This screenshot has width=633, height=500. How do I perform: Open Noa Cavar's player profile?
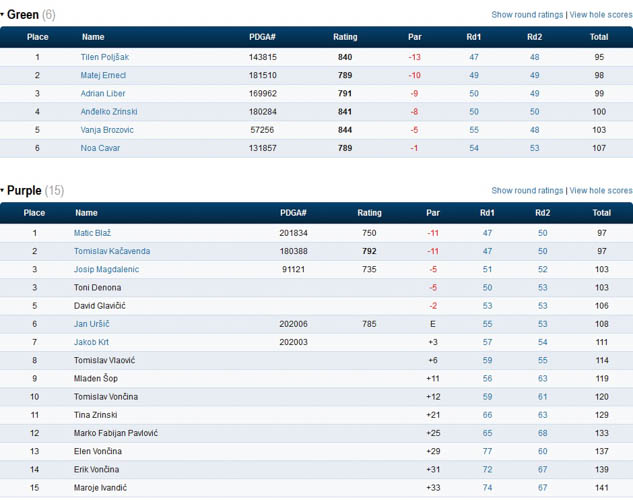pos(100,148)
